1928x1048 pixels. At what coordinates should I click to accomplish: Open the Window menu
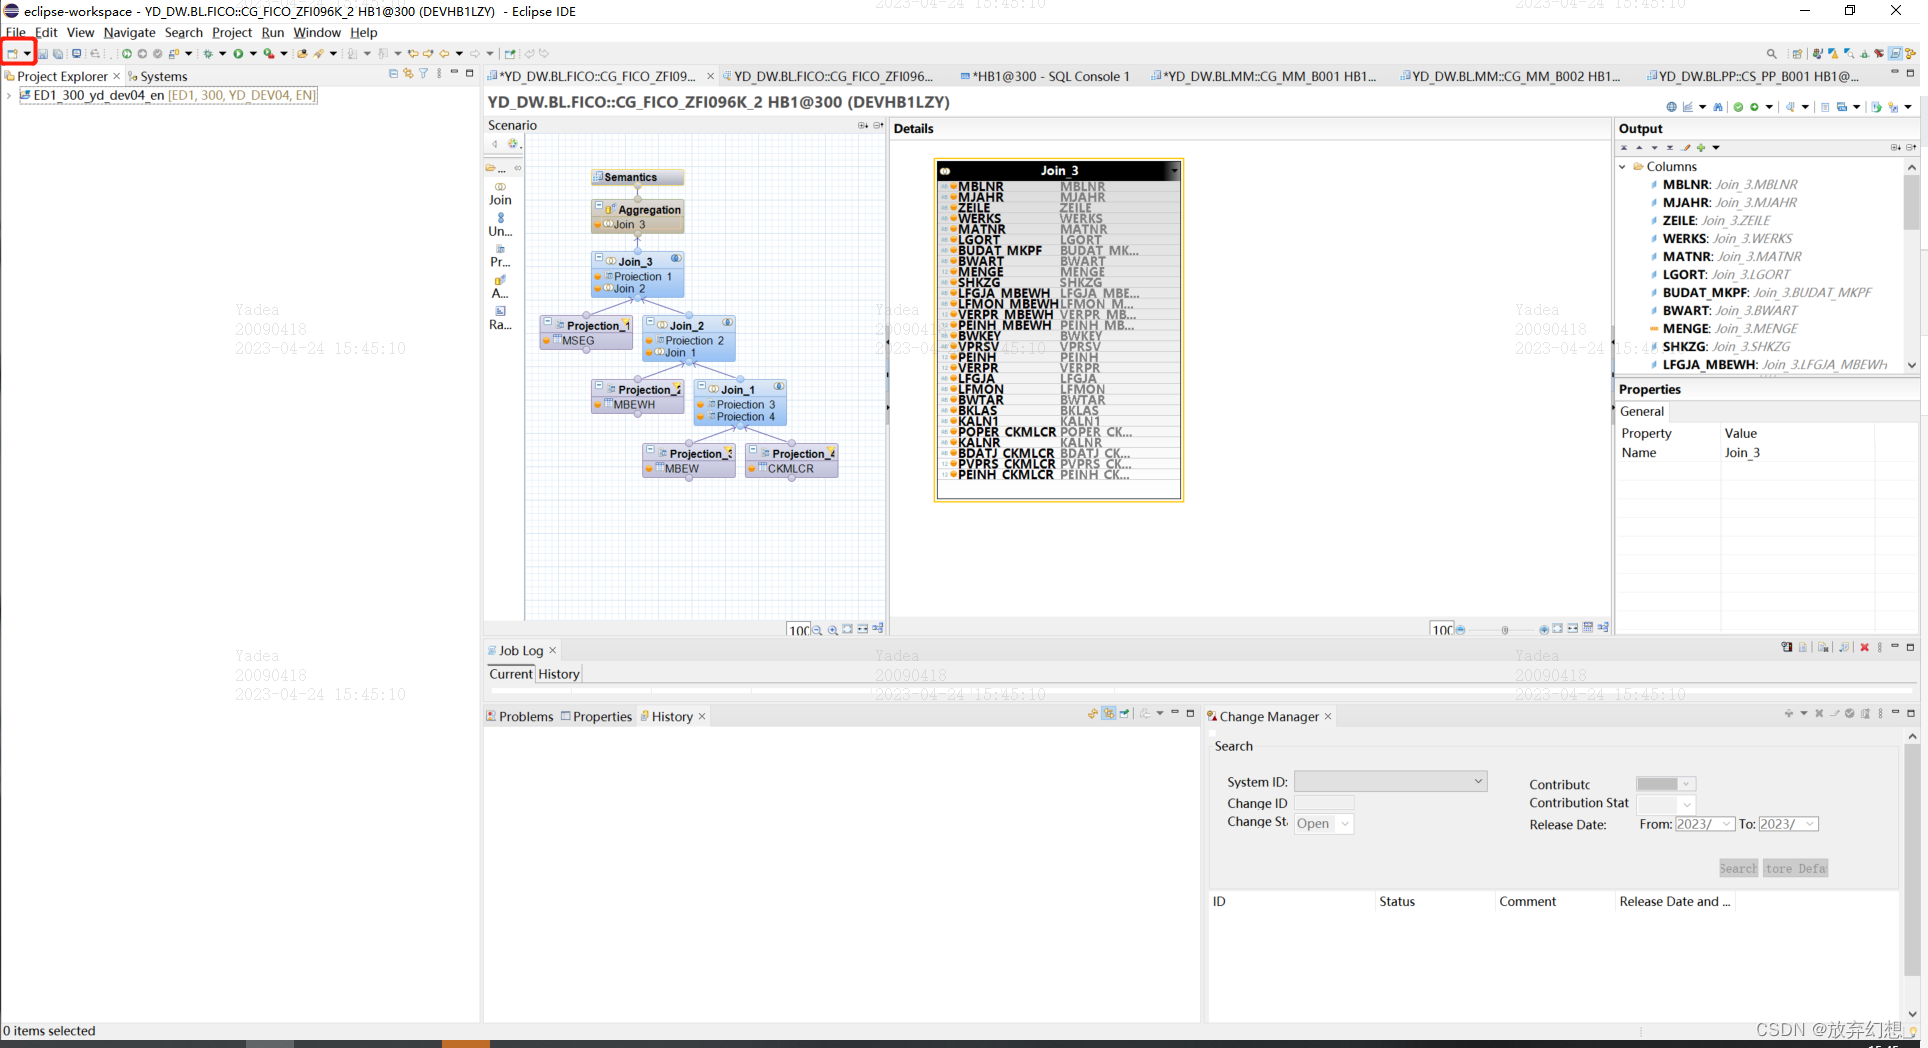[317, 33]
